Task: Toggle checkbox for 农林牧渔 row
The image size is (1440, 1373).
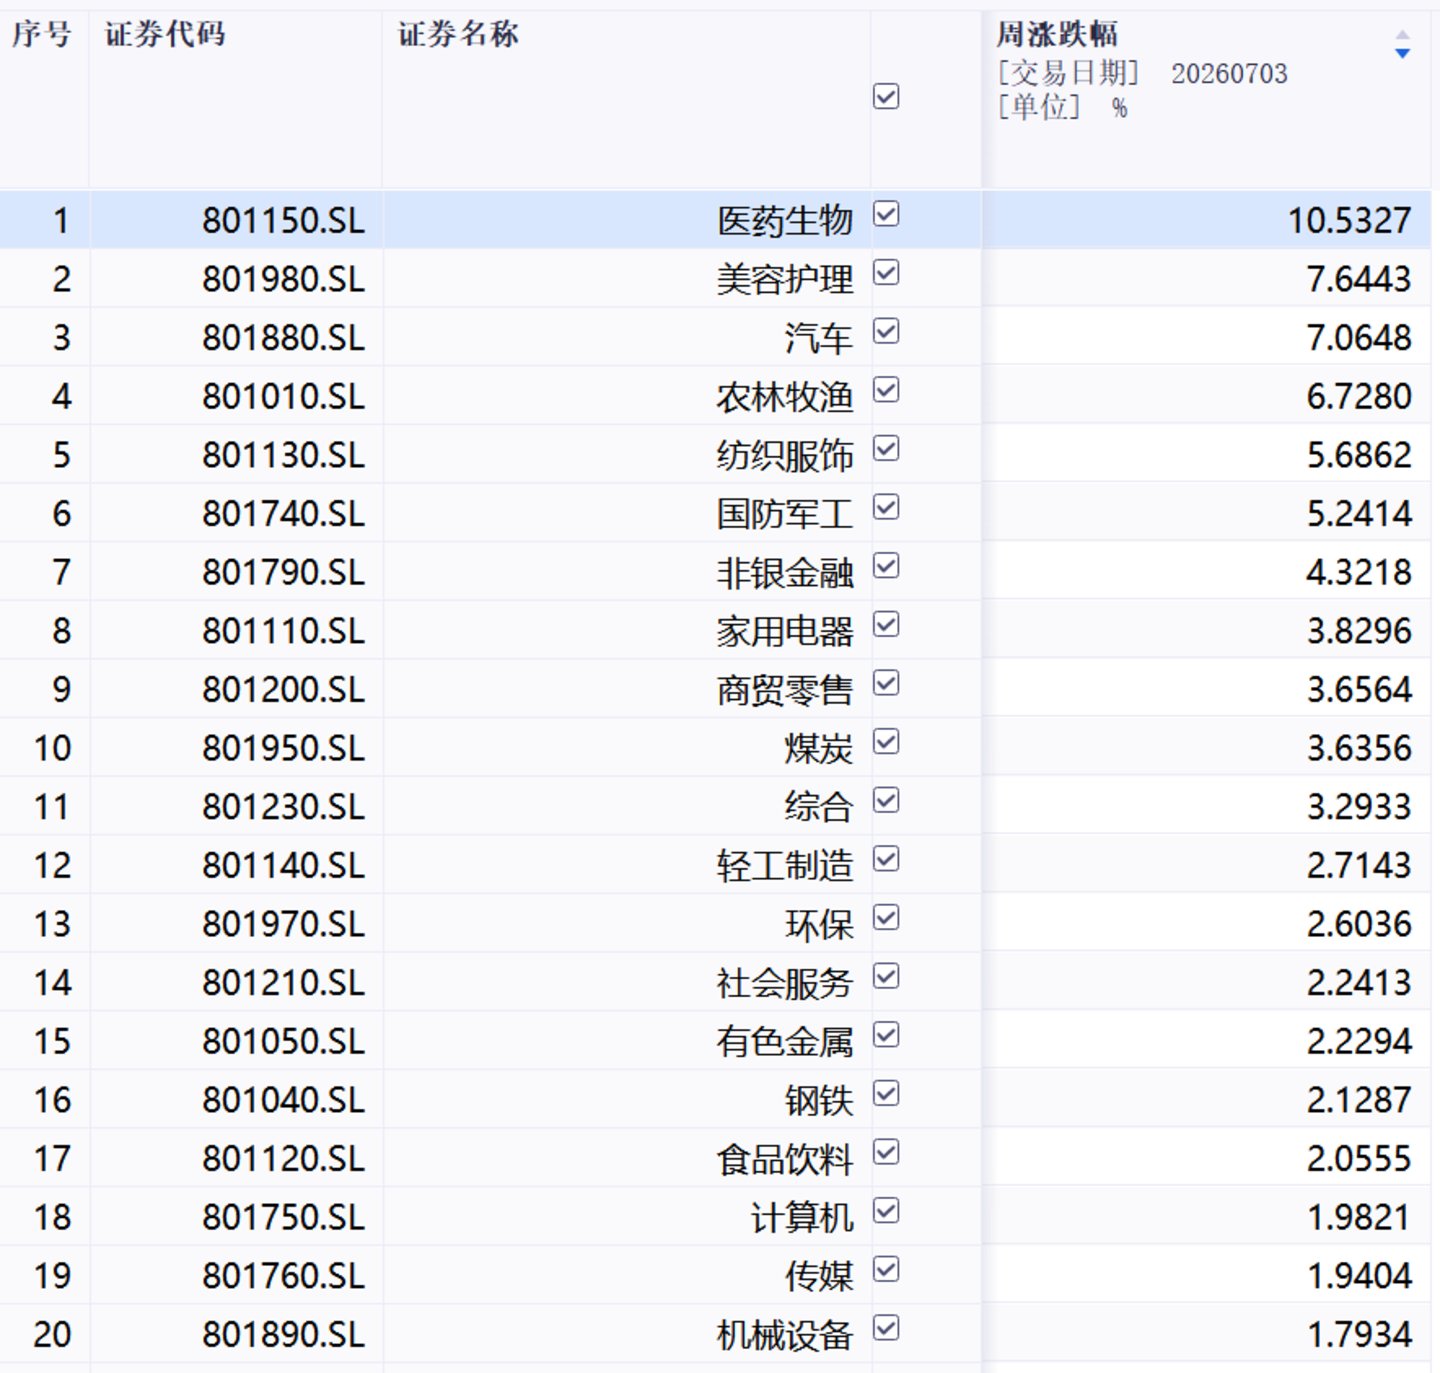Action: [886, 390]
